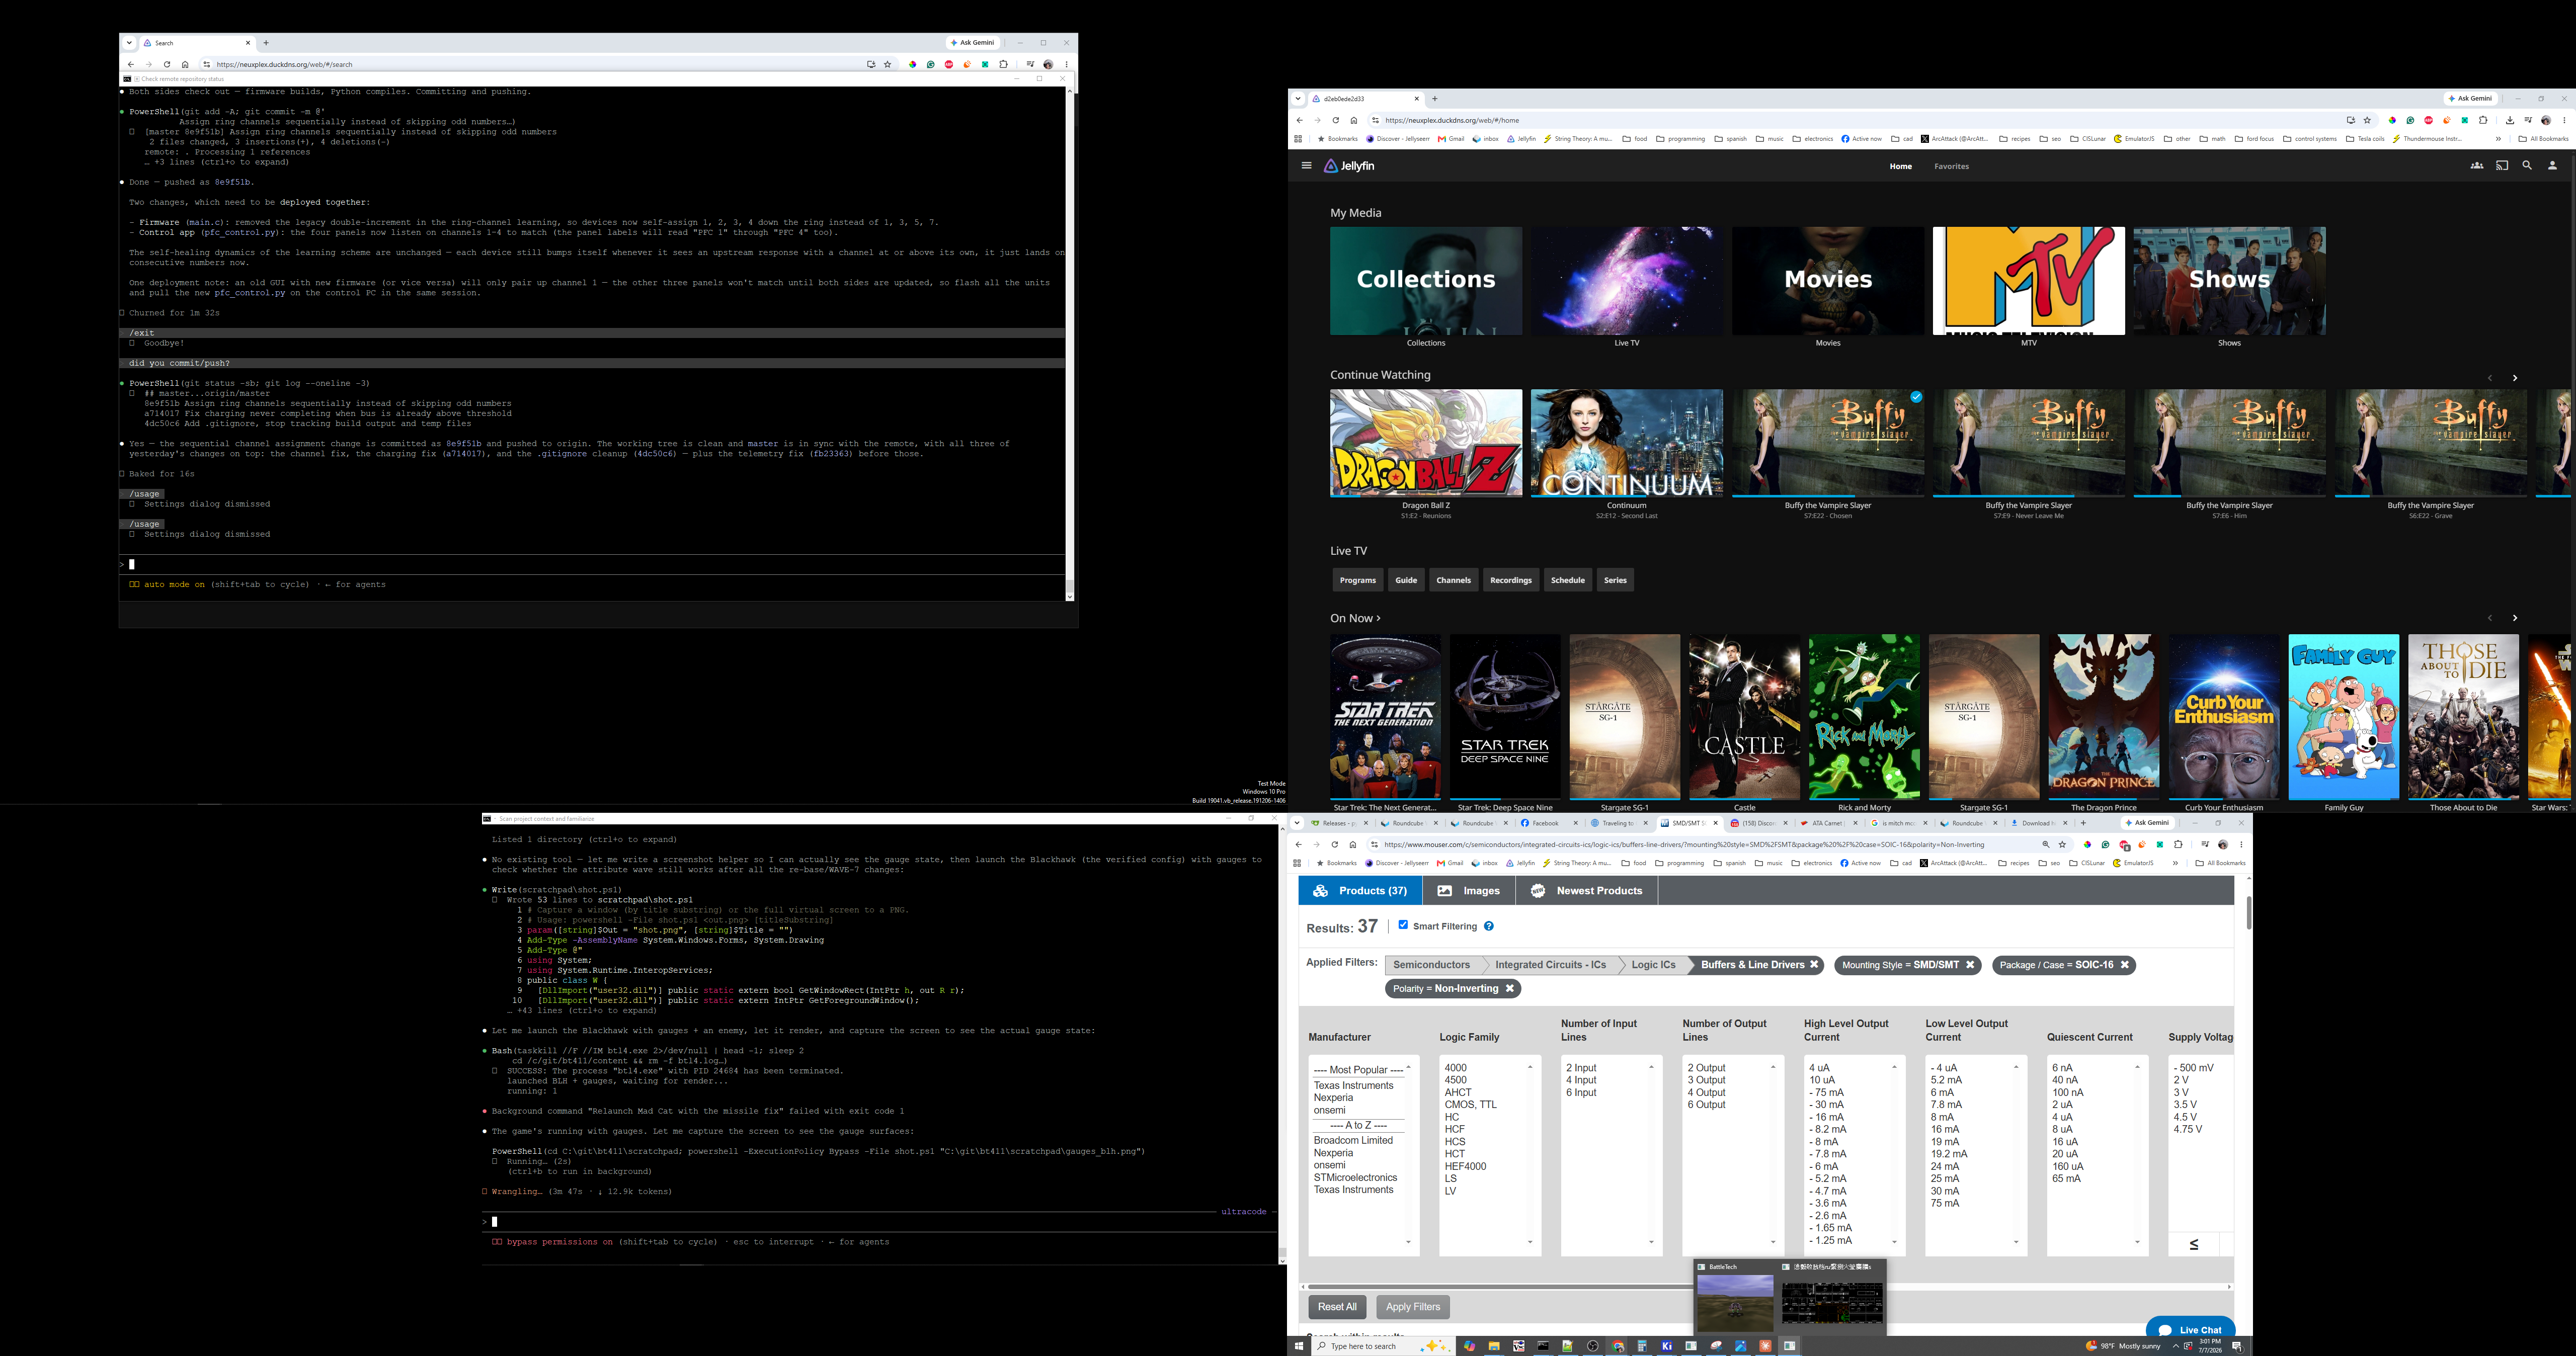Reload the Jellyfin home page
This screenshot has height=1356, width=2576.
(x=1335, y=120)
